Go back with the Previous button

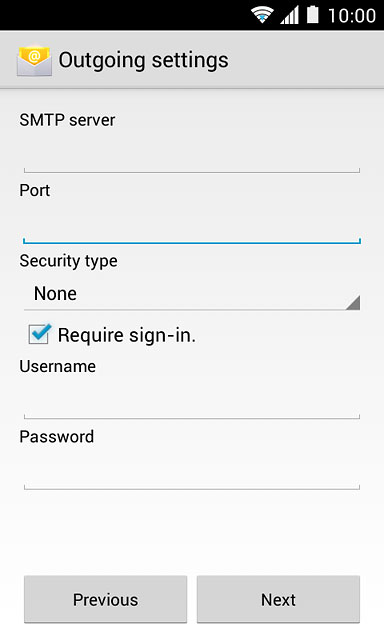tap(105, 599)
